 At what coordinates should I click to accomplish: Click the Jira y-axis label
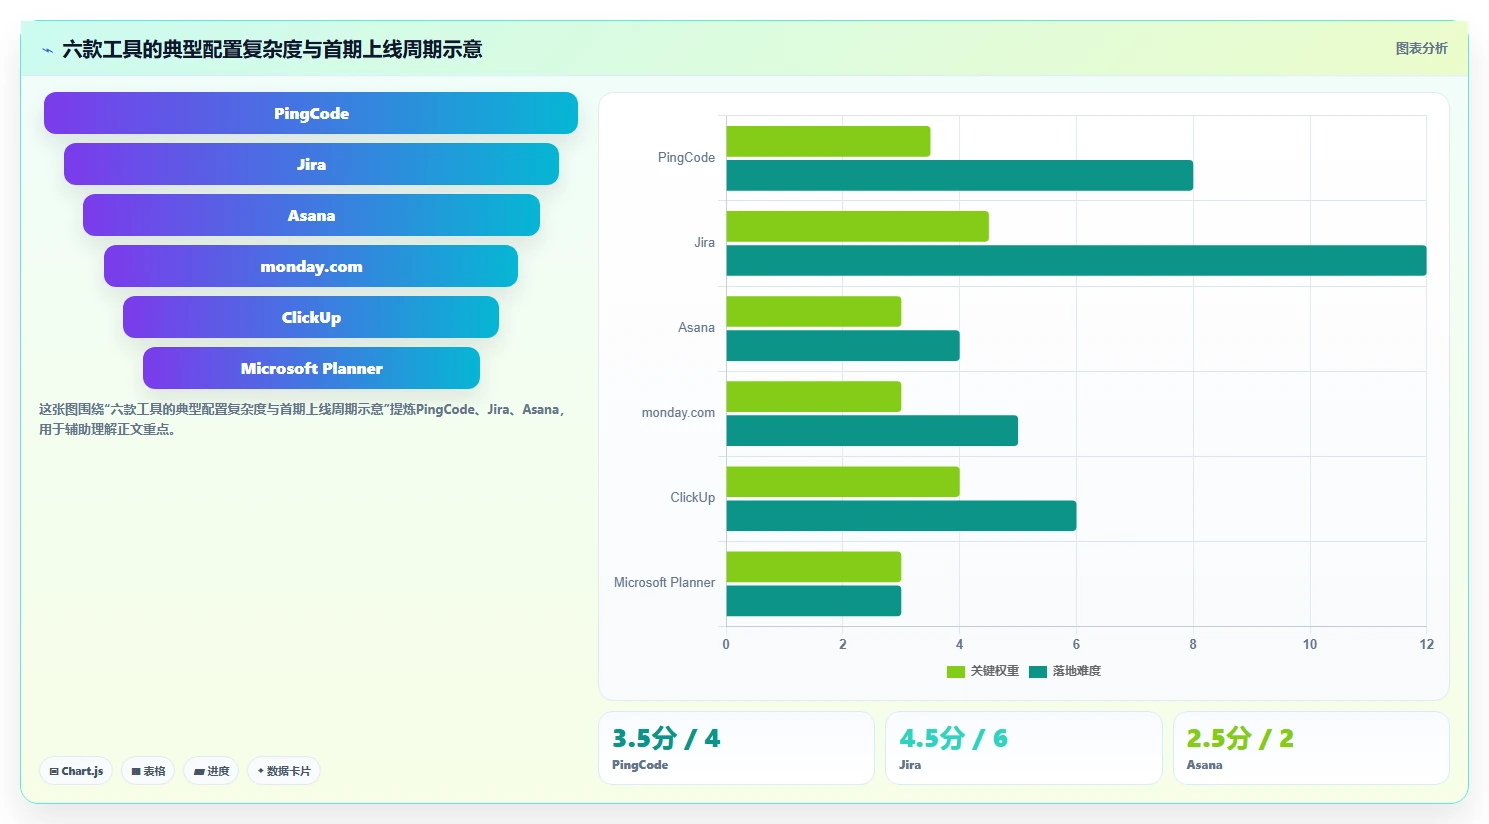[704, 243]
